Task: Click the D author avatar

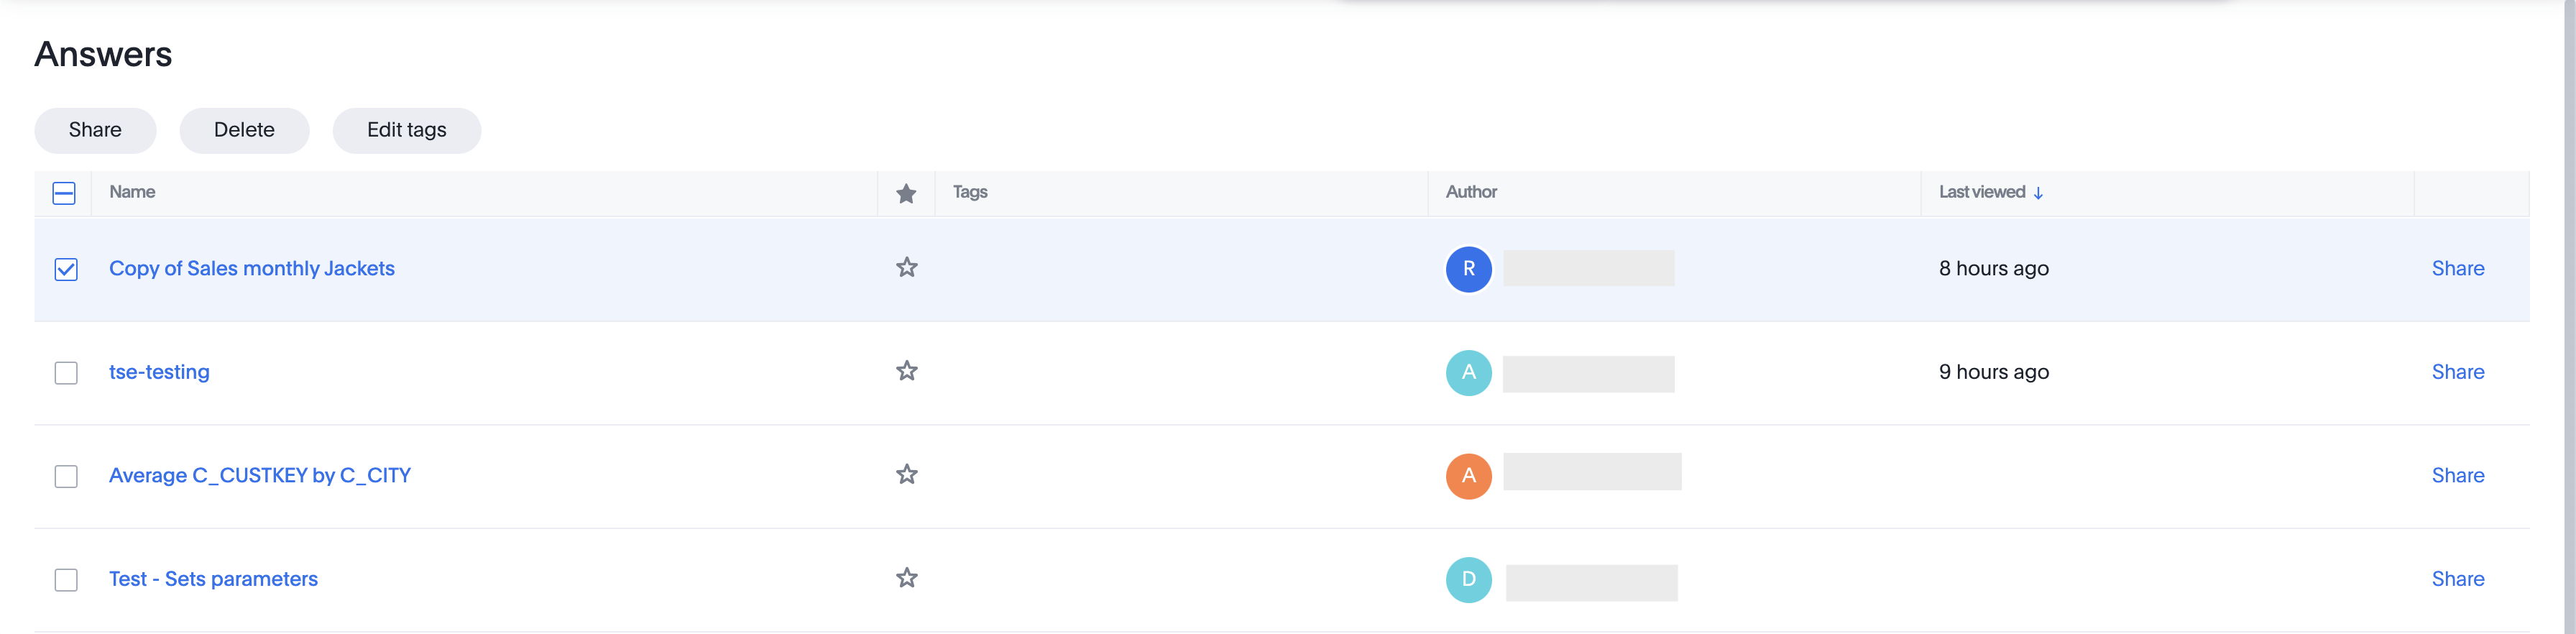Action: point(1468,579)
